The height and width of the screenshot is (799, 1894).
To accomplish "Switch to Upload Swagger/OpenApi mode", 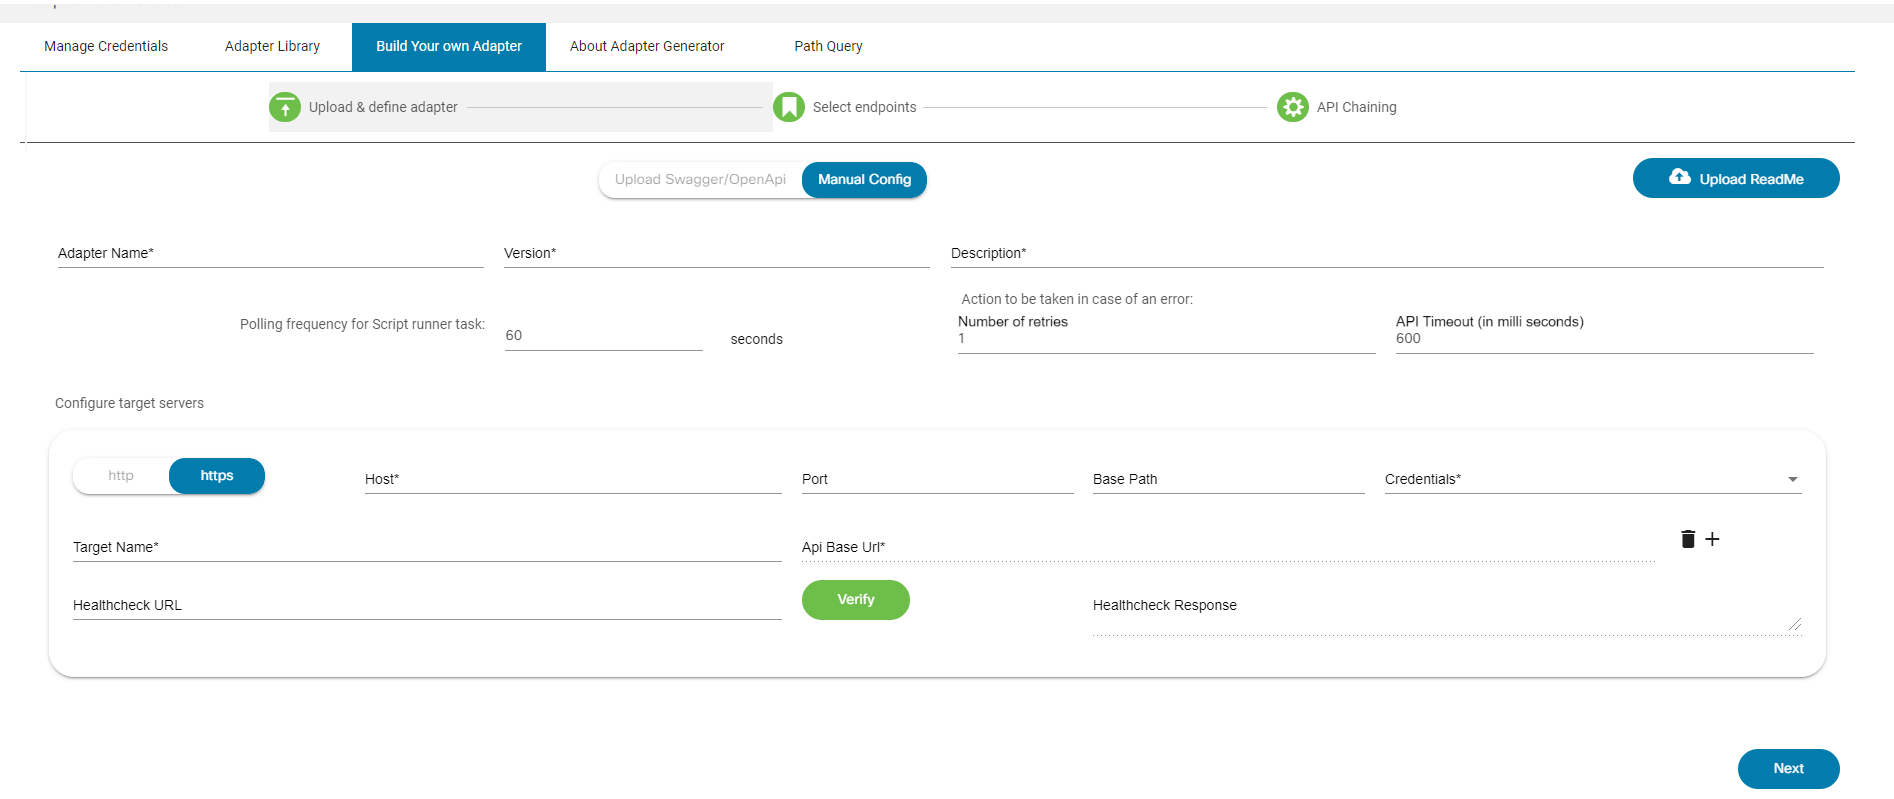I will tap(700, 180).
